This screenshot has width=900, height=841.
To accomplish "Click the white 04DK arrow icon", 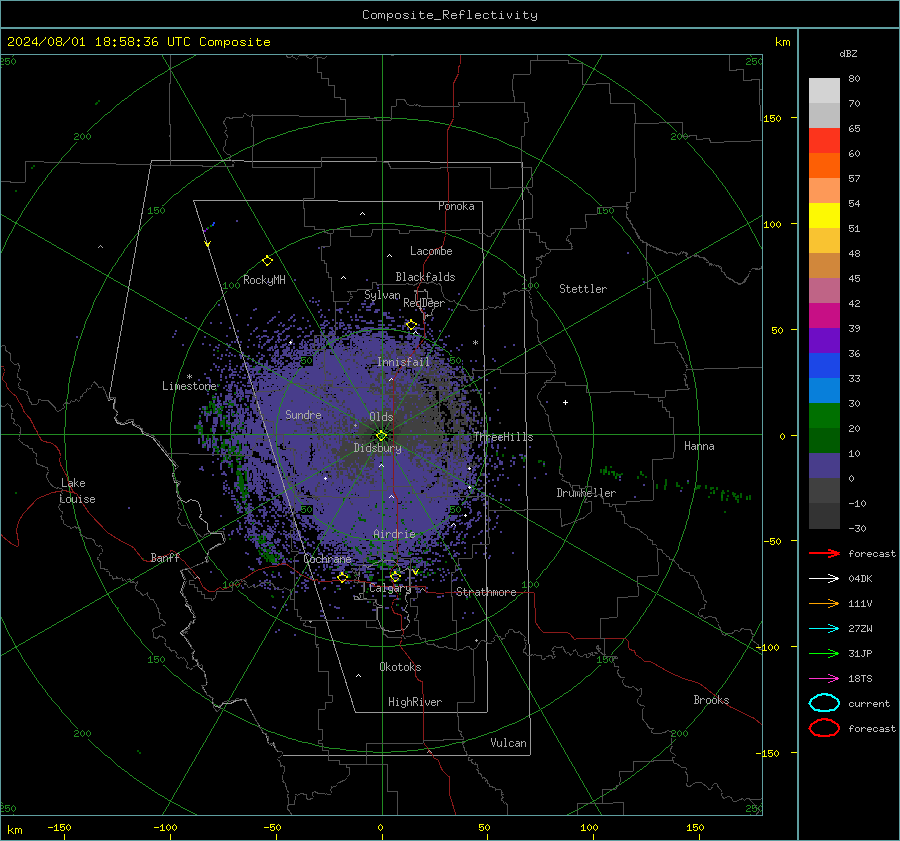I will click(x=824, y=579).
